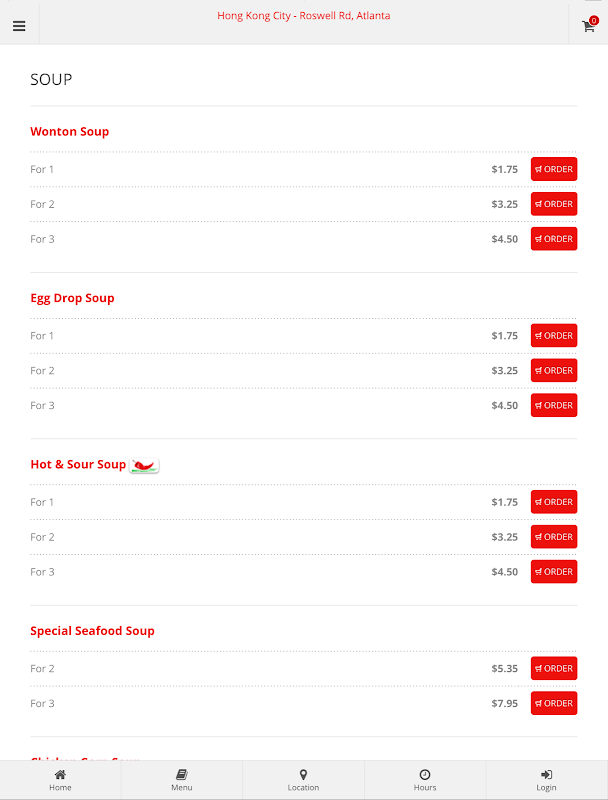This screenshot has height=800, width=608.
Task: View the Hours clock tab
Action: coord(425,781)
